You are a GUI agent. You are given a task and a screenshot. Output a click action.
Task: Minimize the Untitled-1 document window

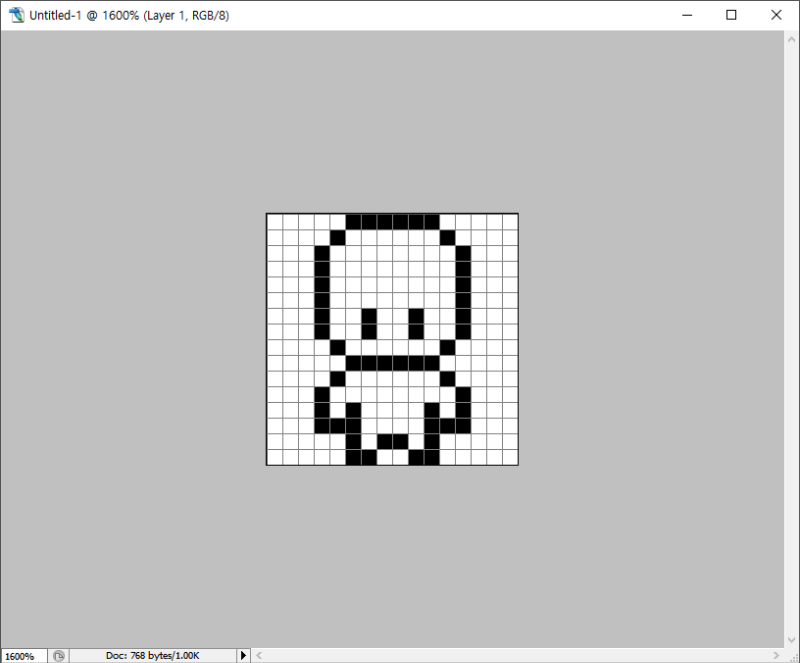pos(687,15)
